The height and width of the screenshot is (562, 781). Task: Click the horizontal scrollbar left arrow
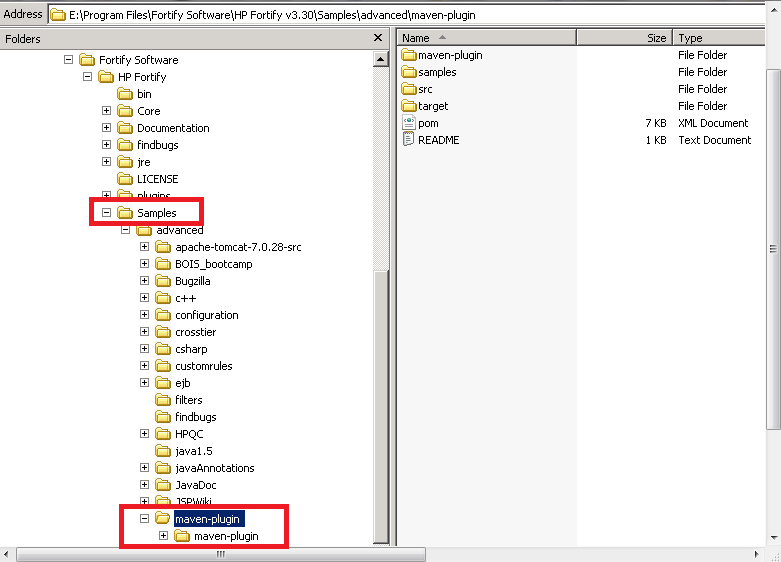pos(6,554)
